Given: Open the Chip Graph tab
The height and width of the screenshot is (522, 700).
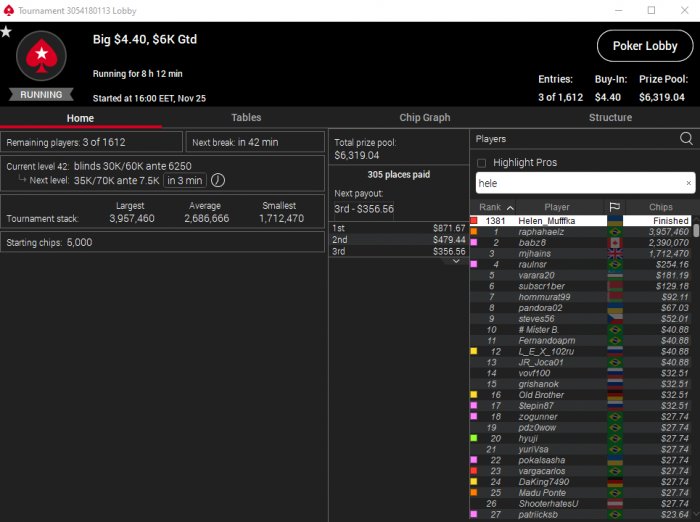Looking at the screenshot, I should (425, 117).
